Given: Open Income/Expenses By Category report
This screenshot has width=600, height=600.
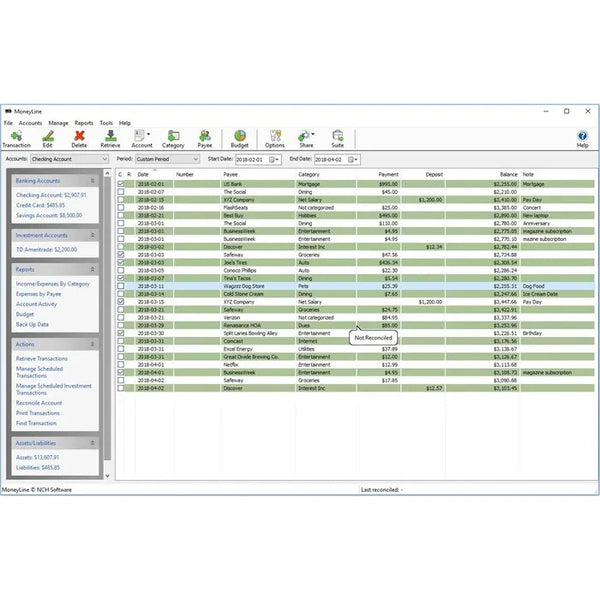Looking at the screenshot, I should tap(53, 284).
